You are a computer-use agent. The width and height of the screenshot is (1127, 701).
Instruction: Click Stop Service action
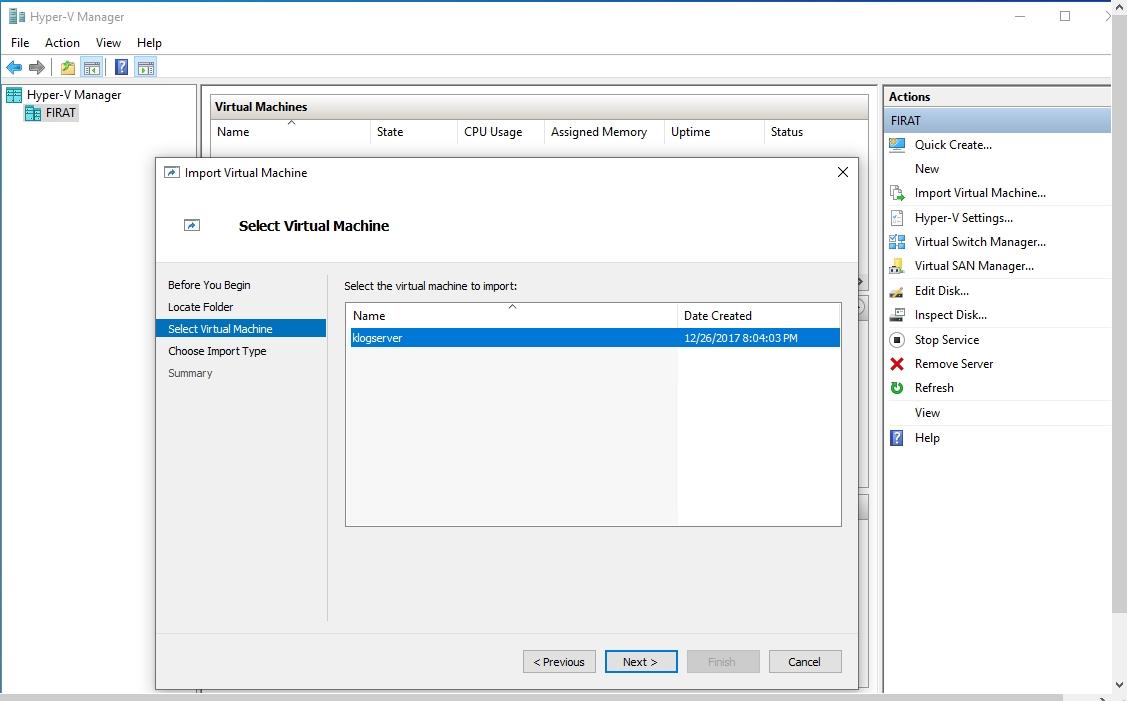coord(947,339)
